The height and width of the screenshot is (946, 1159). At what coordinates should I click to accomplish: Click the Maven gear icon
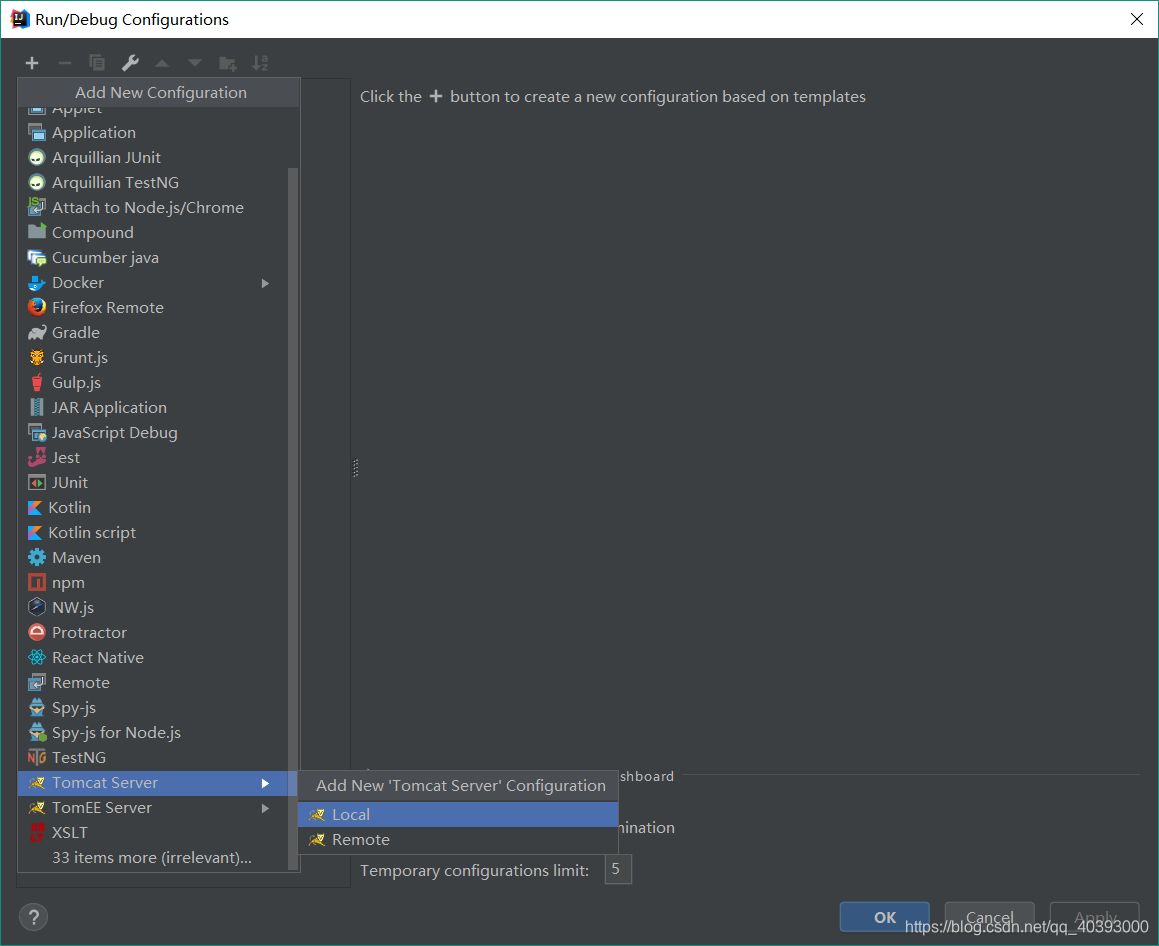click(37, 558)
